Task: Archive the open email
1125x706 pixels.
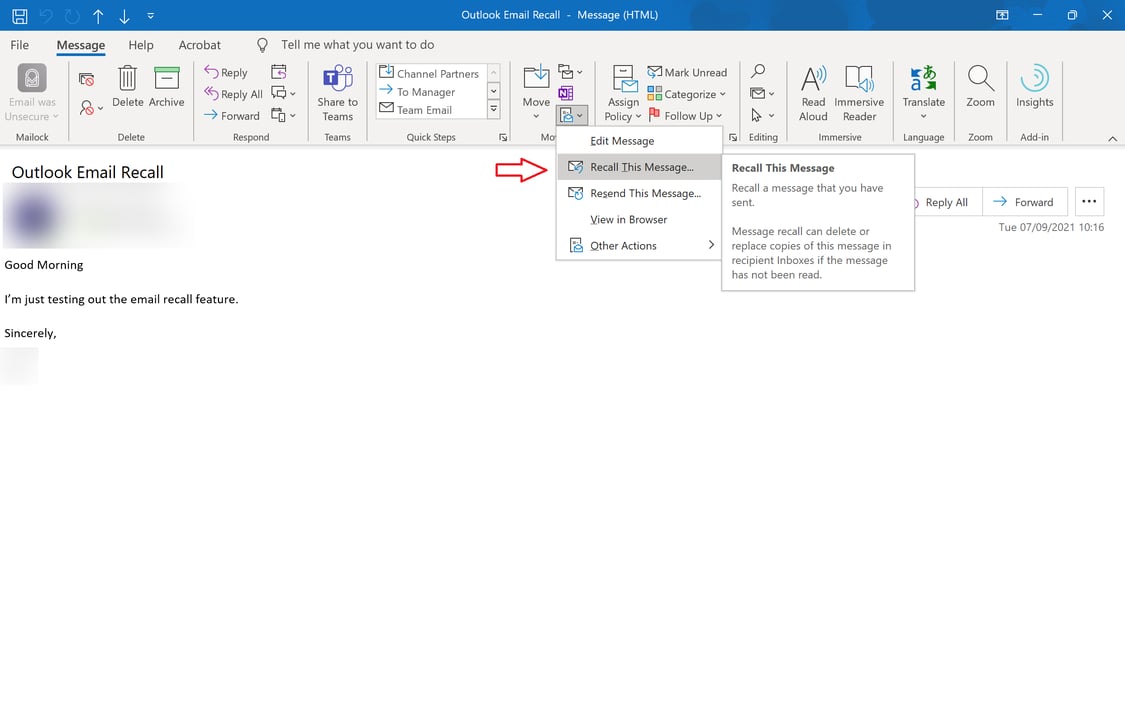Action: (x=166, y=88)
